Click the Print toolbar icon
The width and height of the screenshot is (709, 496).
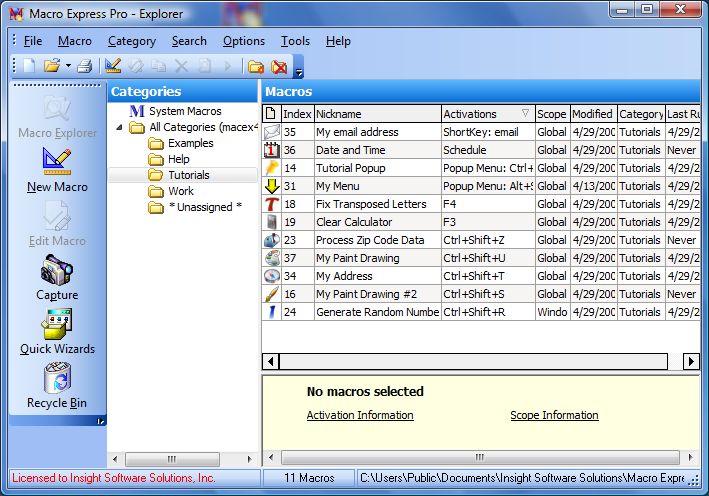pyautogui.click(x=85, y=66)
